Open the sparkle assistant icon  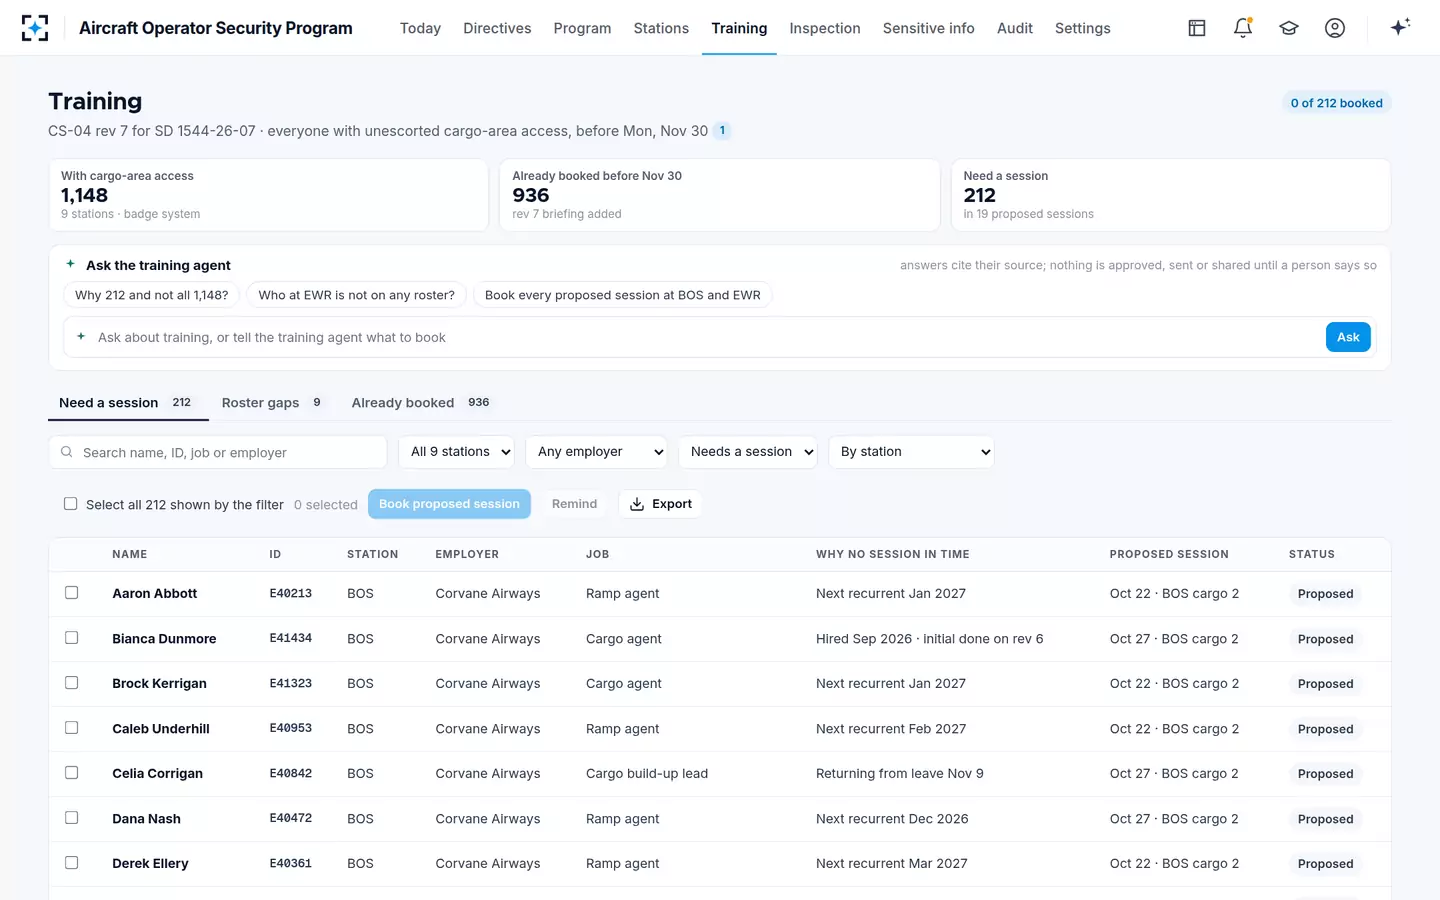pos(1400,27)
